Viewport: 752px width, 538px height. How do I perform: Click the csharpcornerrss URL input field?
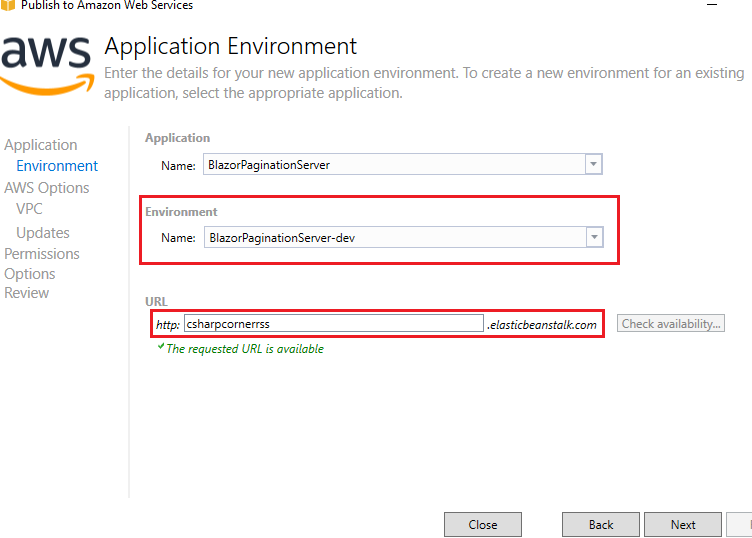[334, 324]
